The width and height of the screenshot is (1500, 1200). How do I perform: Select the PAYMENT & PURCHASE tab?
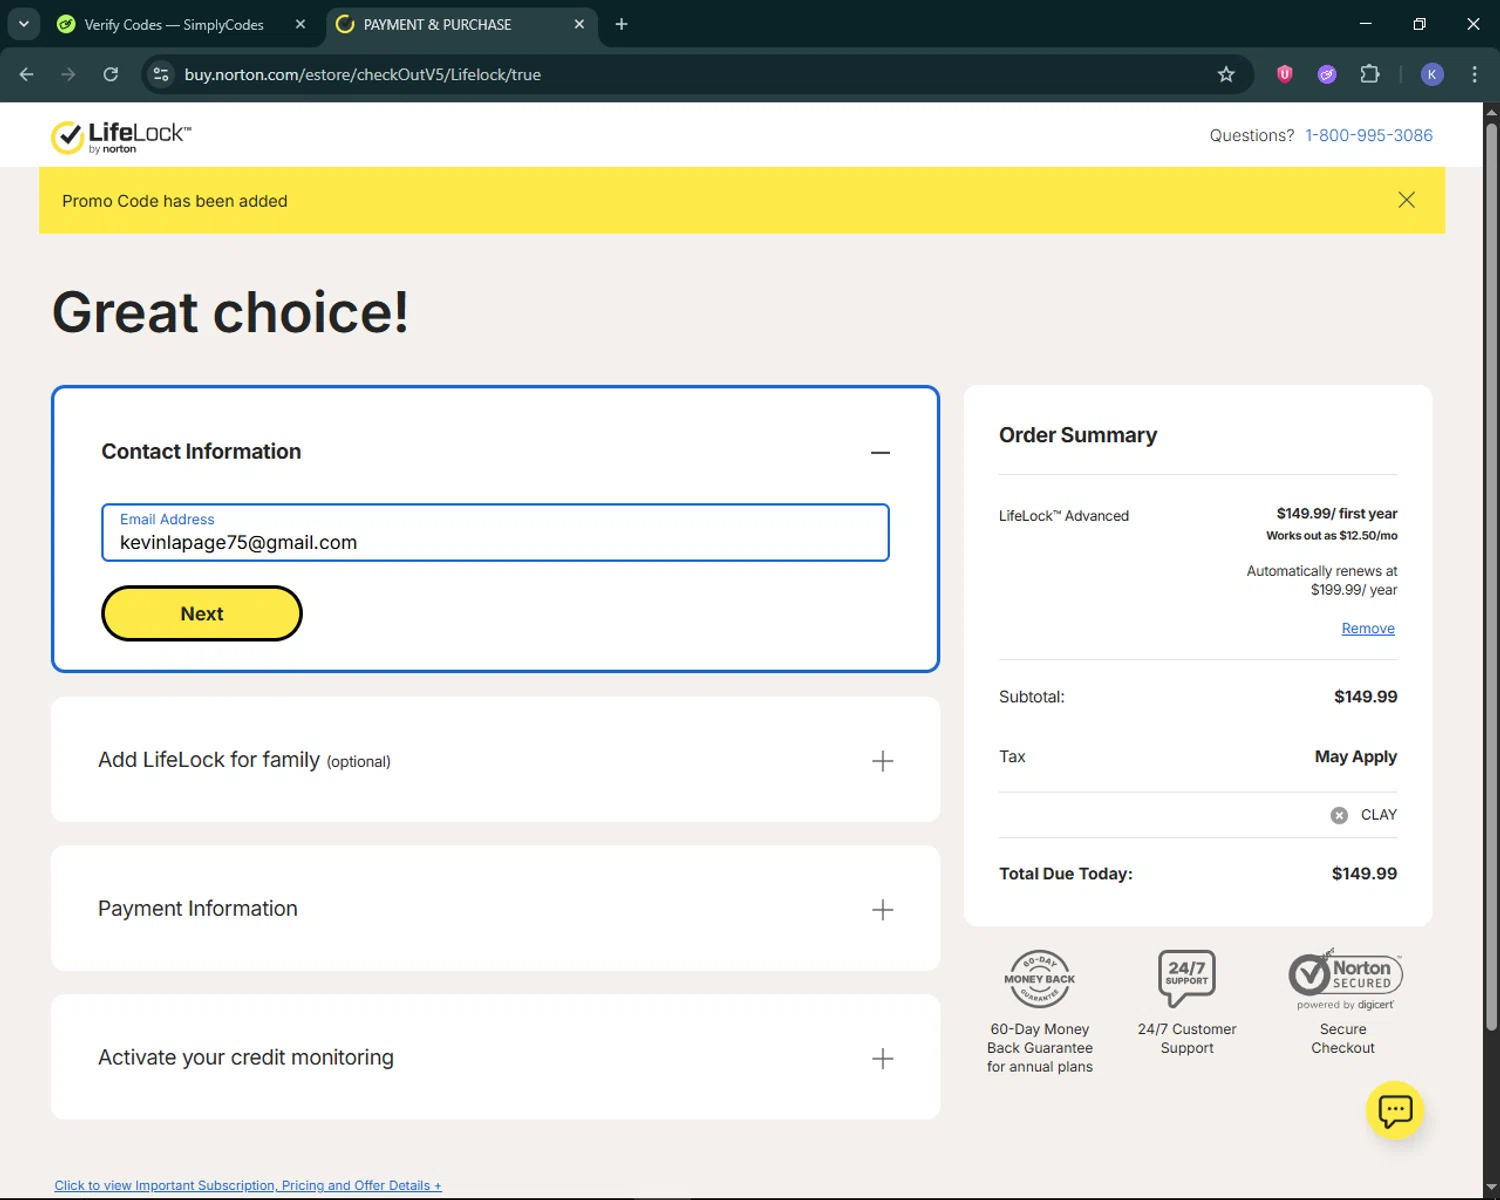(437, 24)
